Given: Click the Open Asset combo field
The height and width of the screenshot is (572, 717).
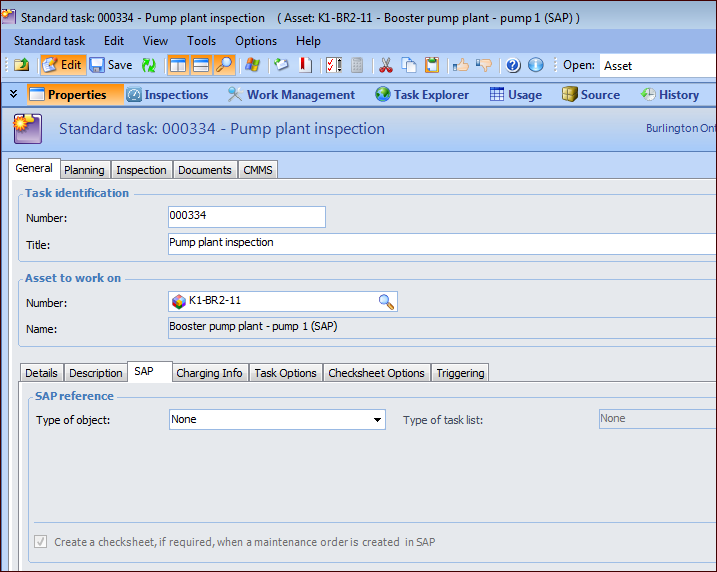Looking at the screenshot, I should 658,66.
